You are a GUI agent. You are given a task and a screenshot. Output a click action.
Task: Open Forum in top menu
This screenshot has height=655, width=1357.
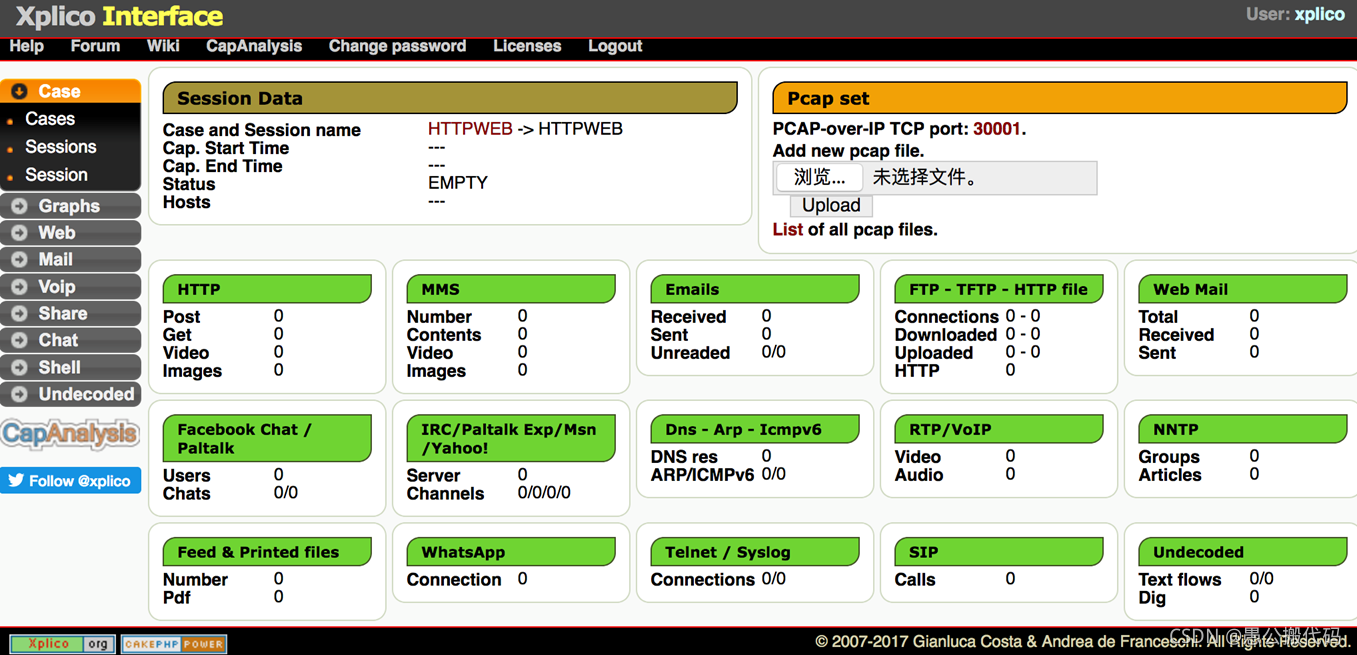[x=95, y=46]
